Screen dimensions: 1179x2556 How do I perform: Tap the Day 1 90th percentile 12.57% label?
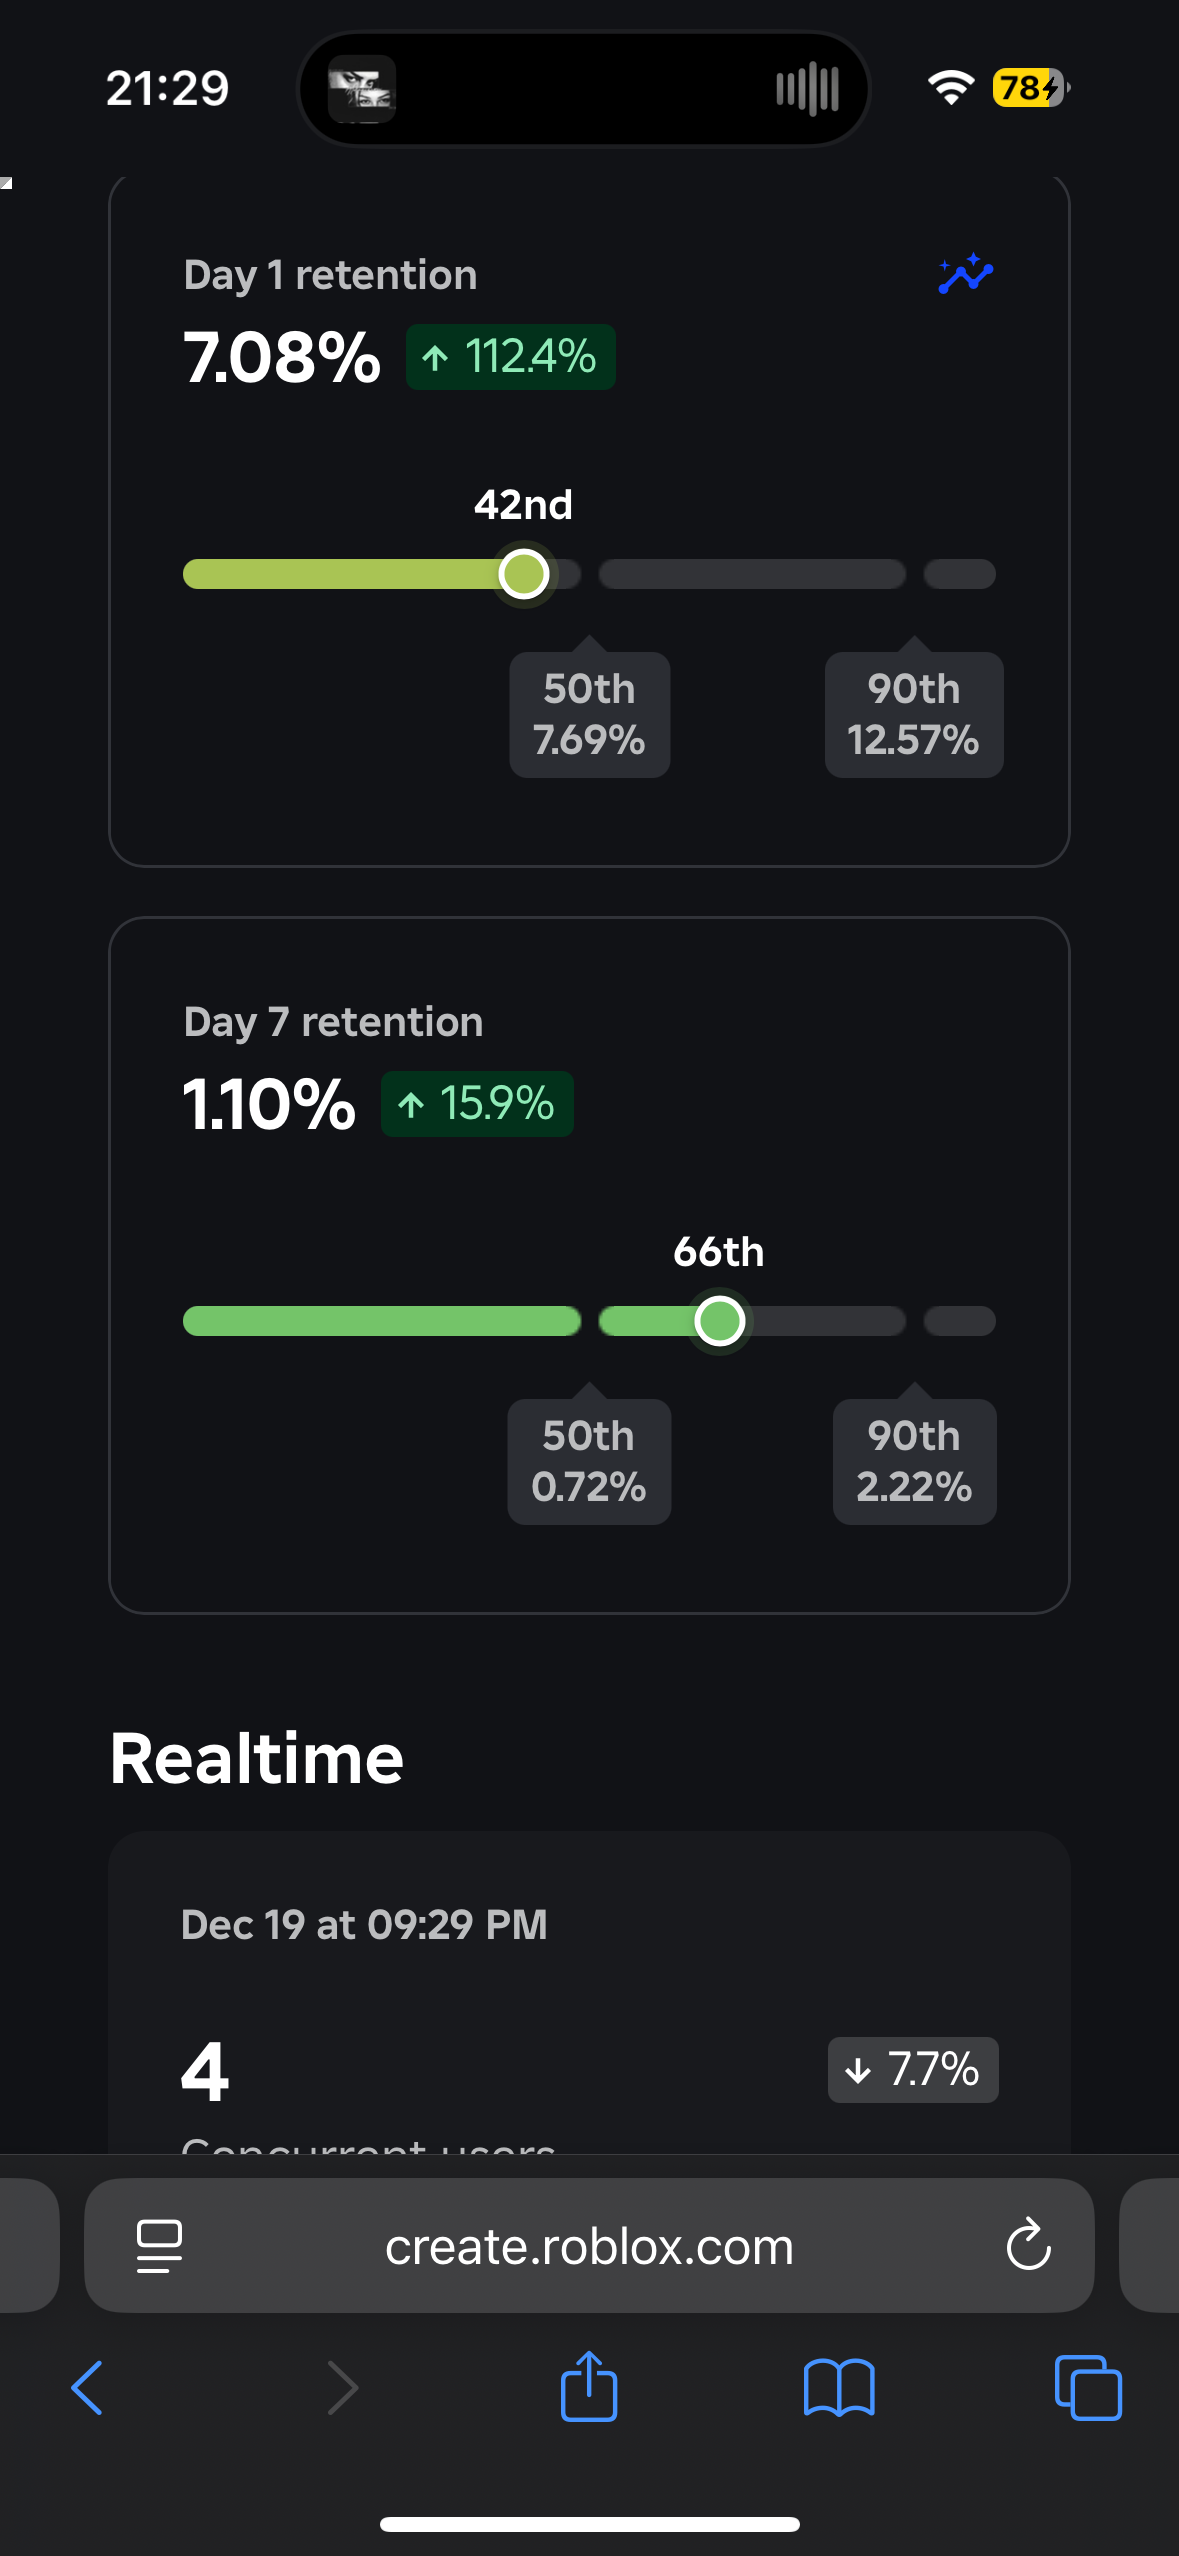click(x=914, y=714)
